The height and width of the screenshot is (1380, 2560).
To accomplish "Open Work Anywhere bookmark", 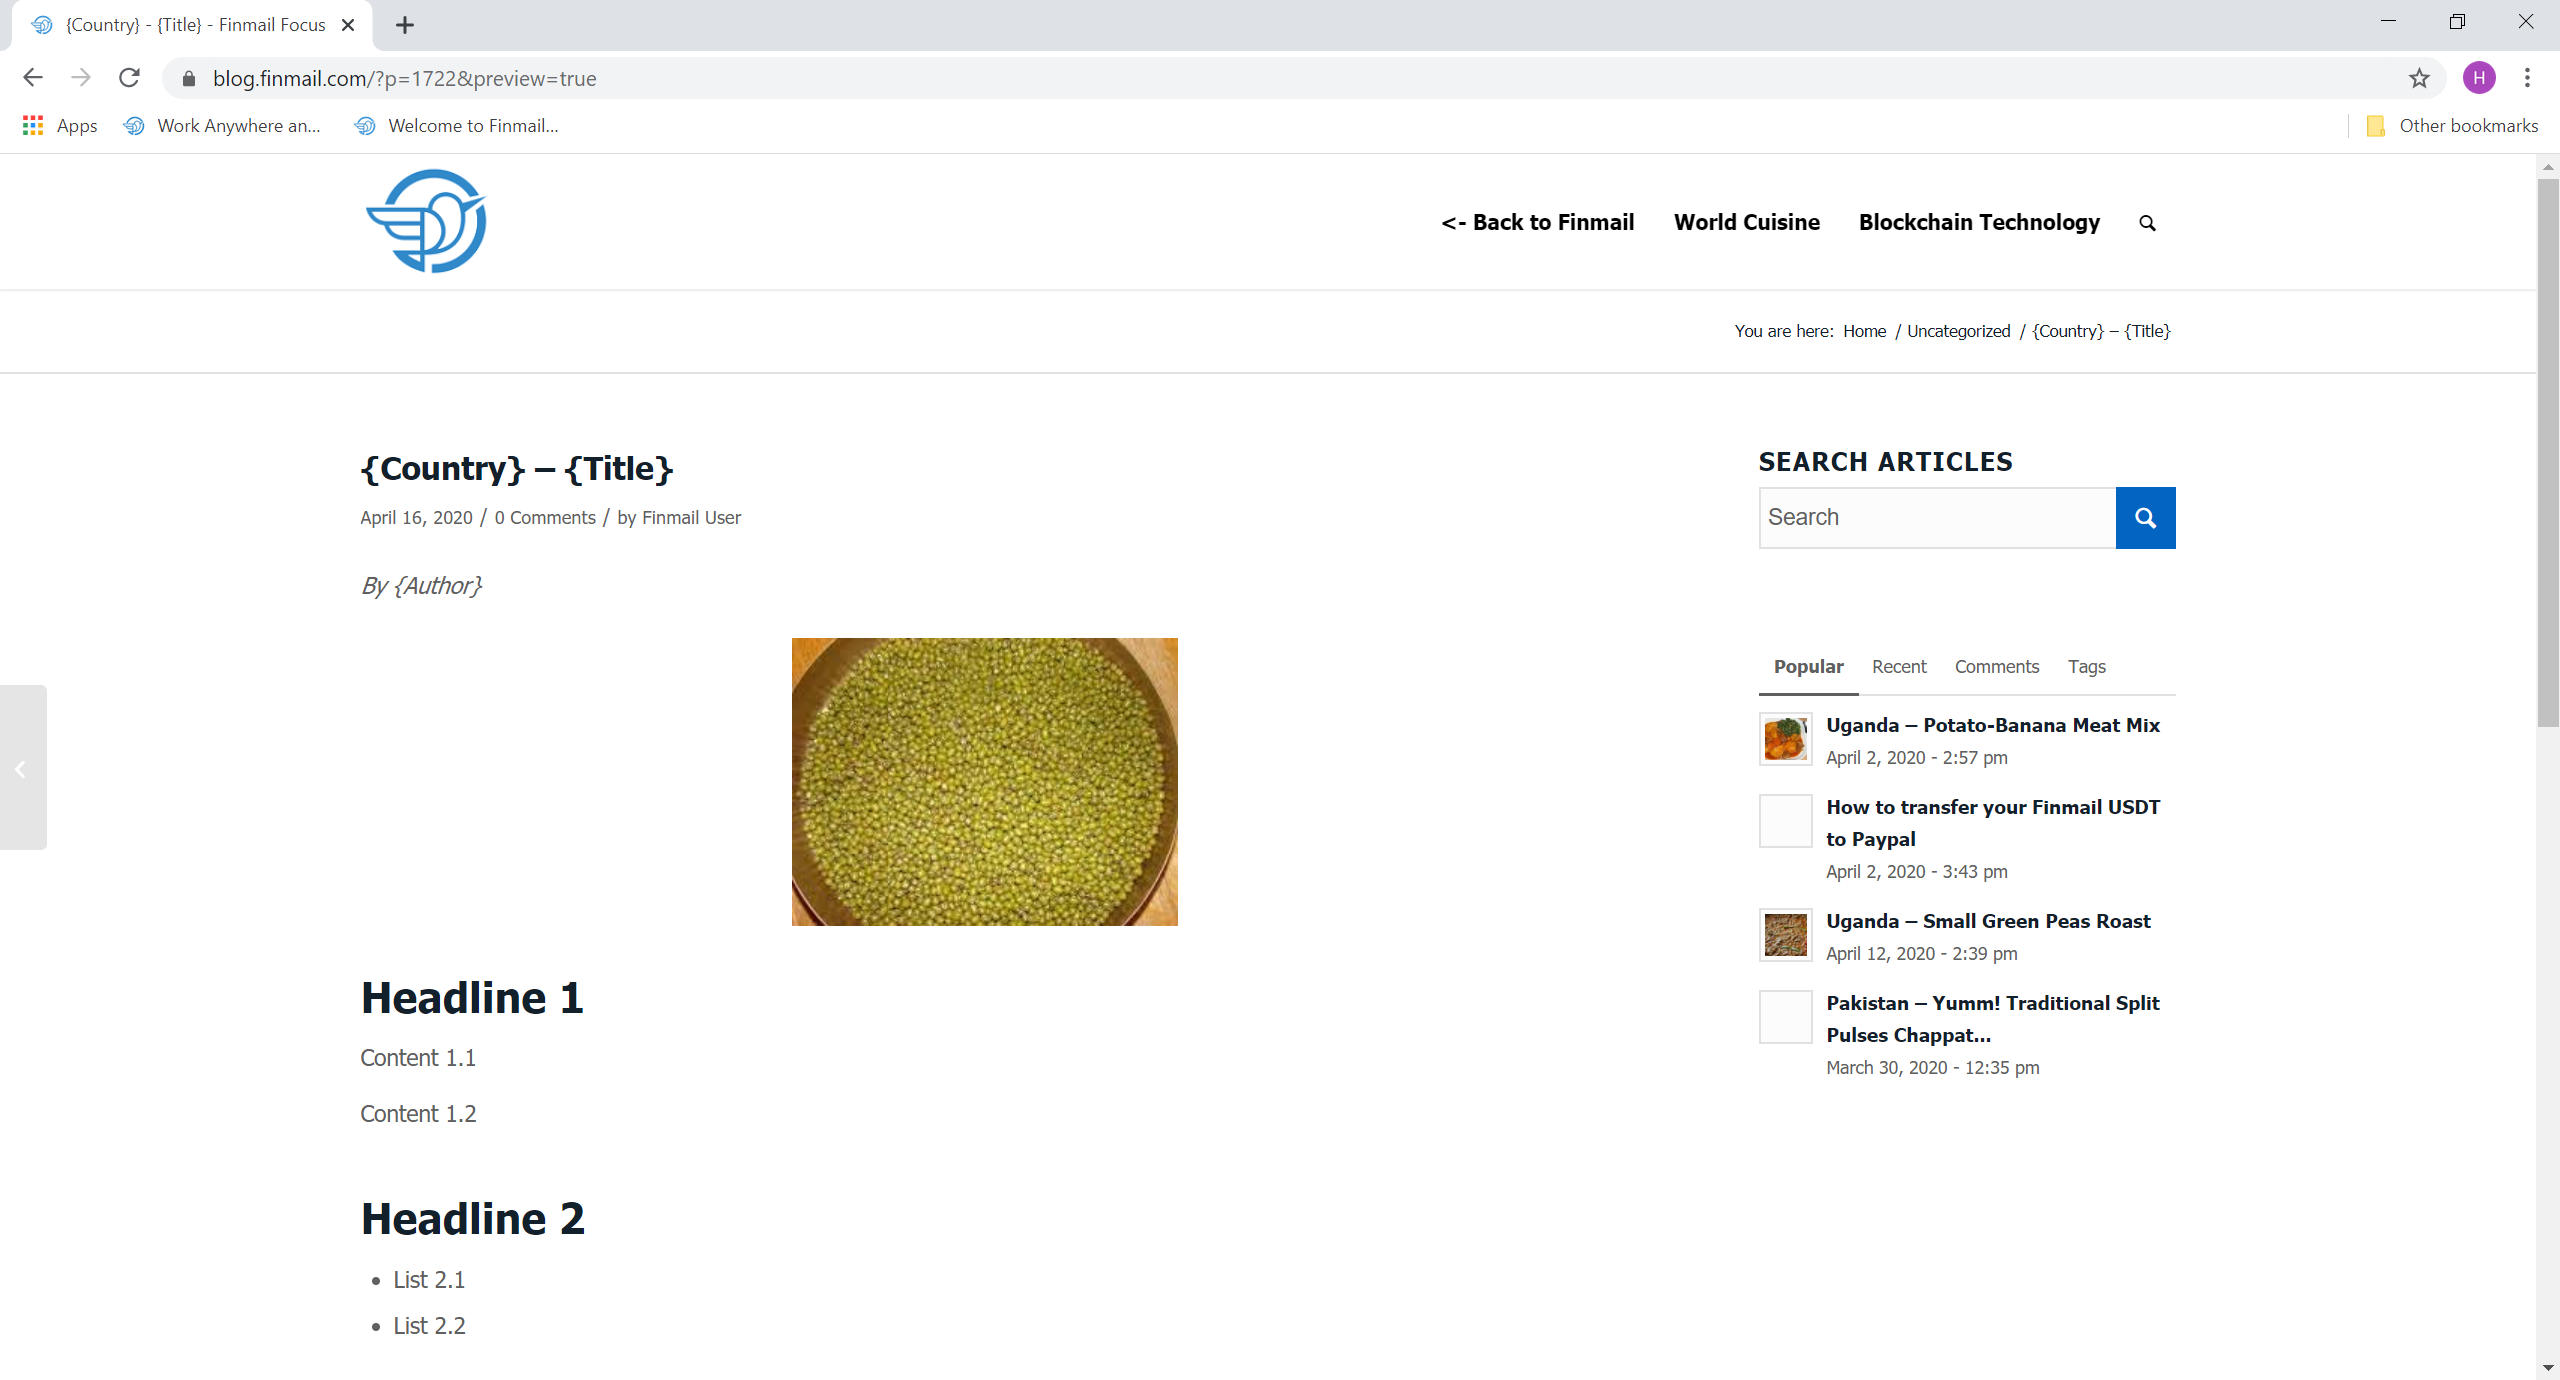I will 222,125.
